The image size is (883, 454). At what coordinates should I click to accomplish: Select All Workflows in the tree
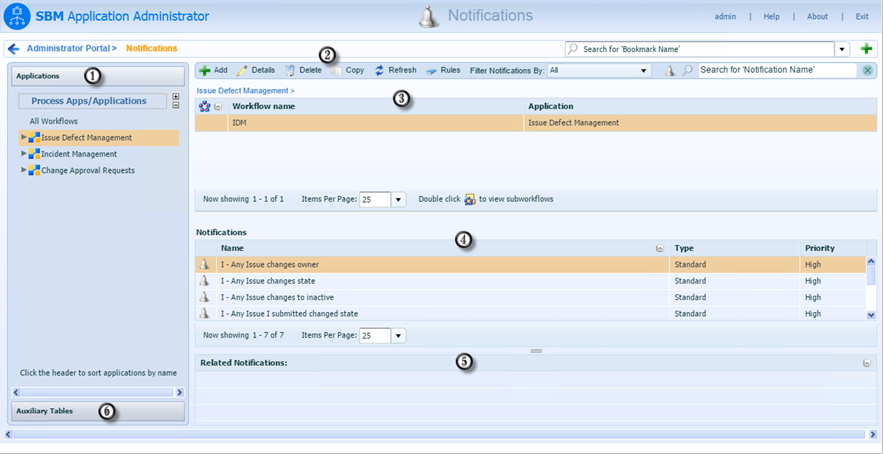54,121
